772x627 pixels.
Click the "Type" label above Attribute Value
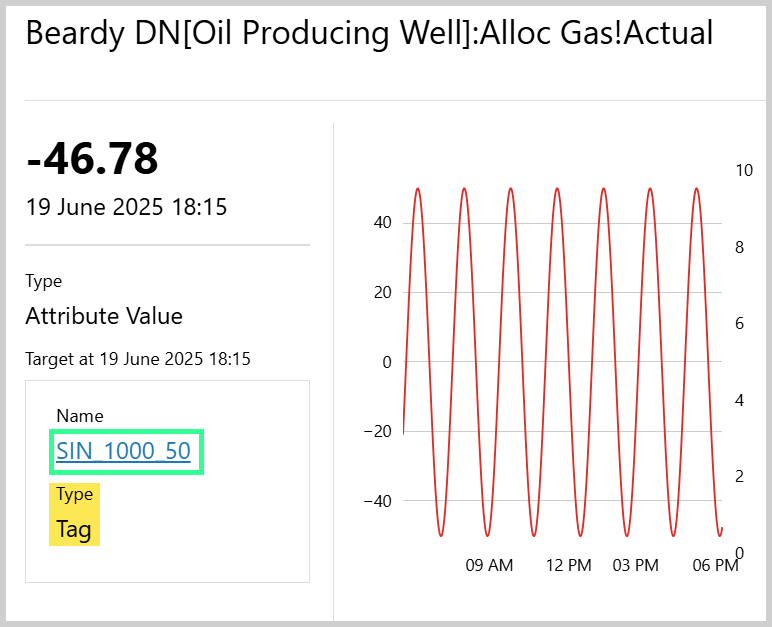(x=43, y=281)
